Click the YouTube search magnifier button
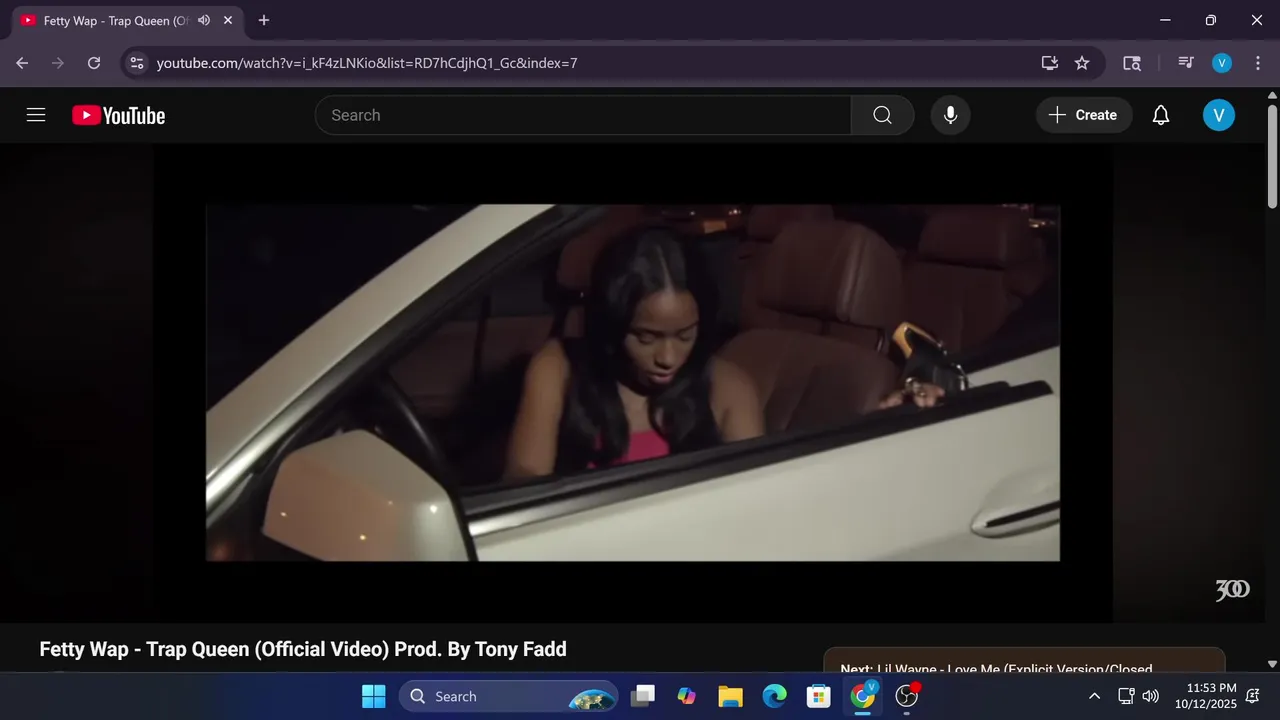This screenshot has height=720, width=1280. (x=882, y=115)
